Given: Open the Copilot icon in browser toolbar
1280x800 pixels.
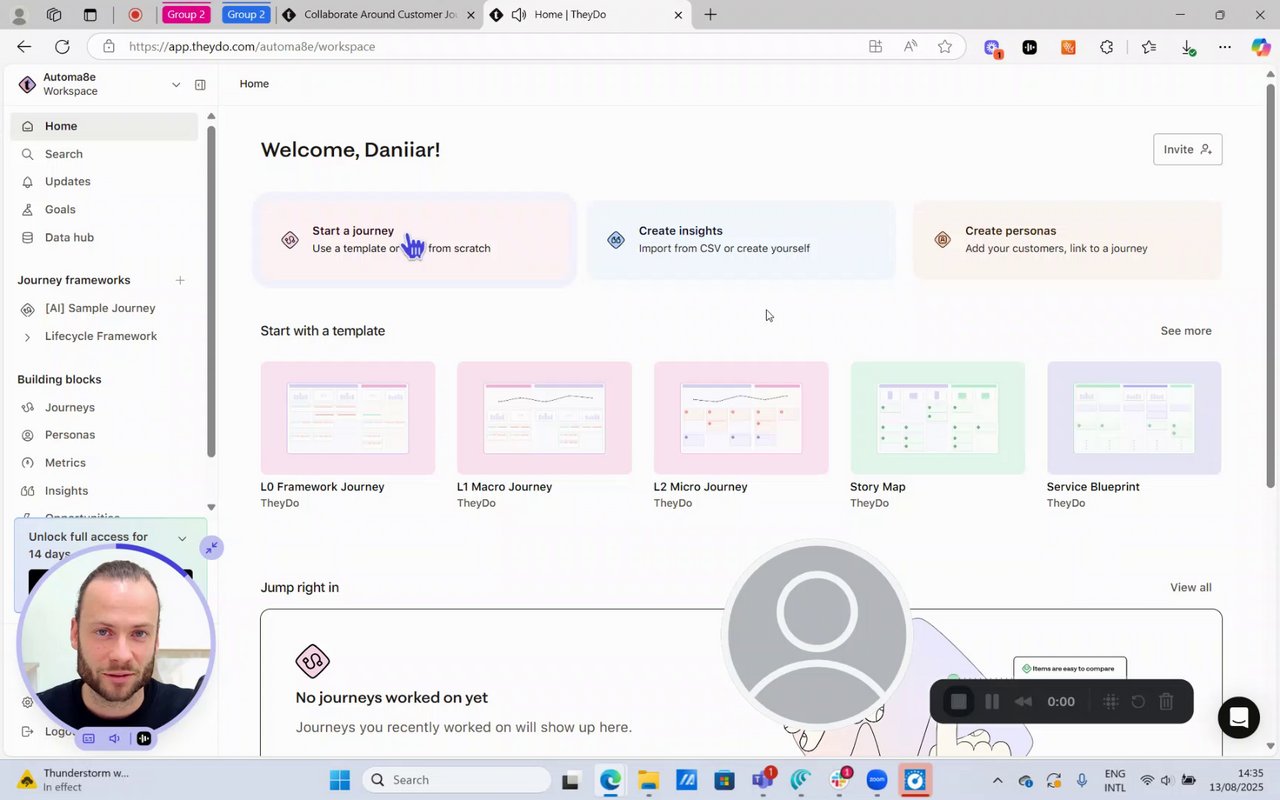Looking at the screenshot, I should click(x=1261, y=47).
